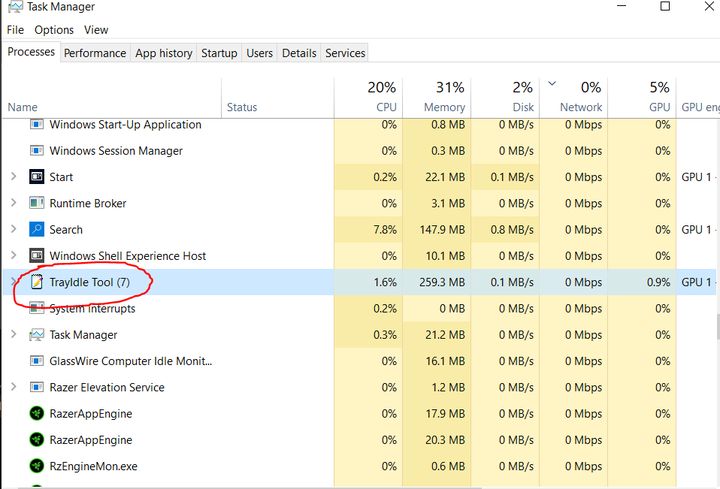Viewport: 720px width, 489px height.
Task: Open the File menu
Action: [x=15, y=30]
